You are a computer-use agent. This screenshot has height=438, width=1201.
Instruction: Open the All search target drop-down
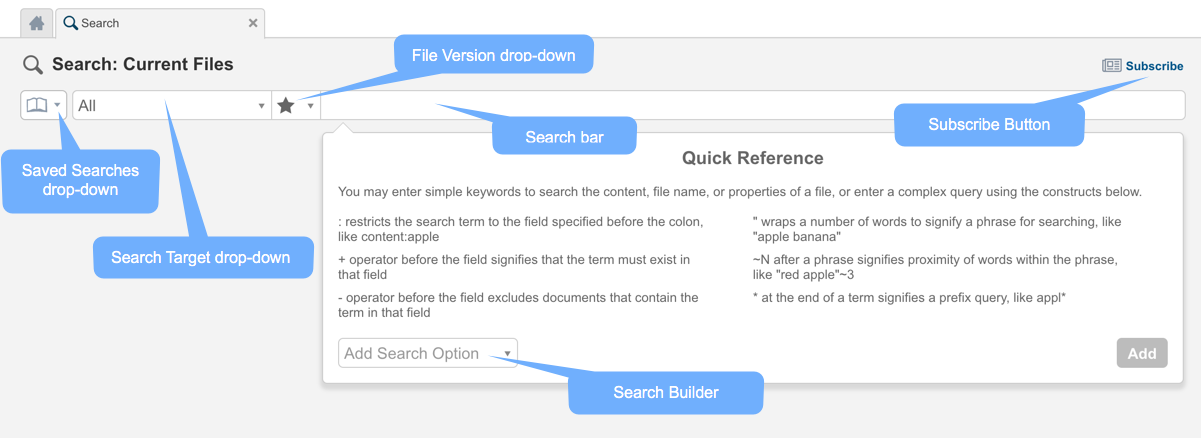[x=171, y=105]
